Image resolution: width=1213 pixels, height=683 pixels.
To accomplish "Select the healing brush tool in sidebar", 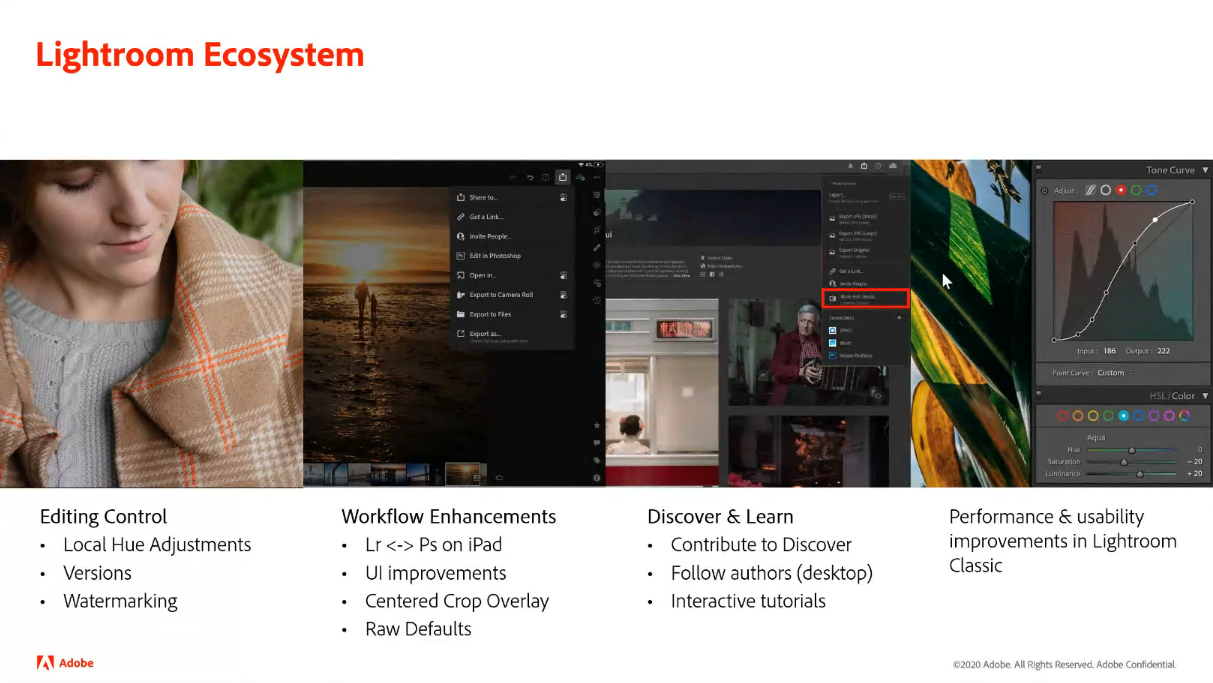I will (x=597, y=247).
